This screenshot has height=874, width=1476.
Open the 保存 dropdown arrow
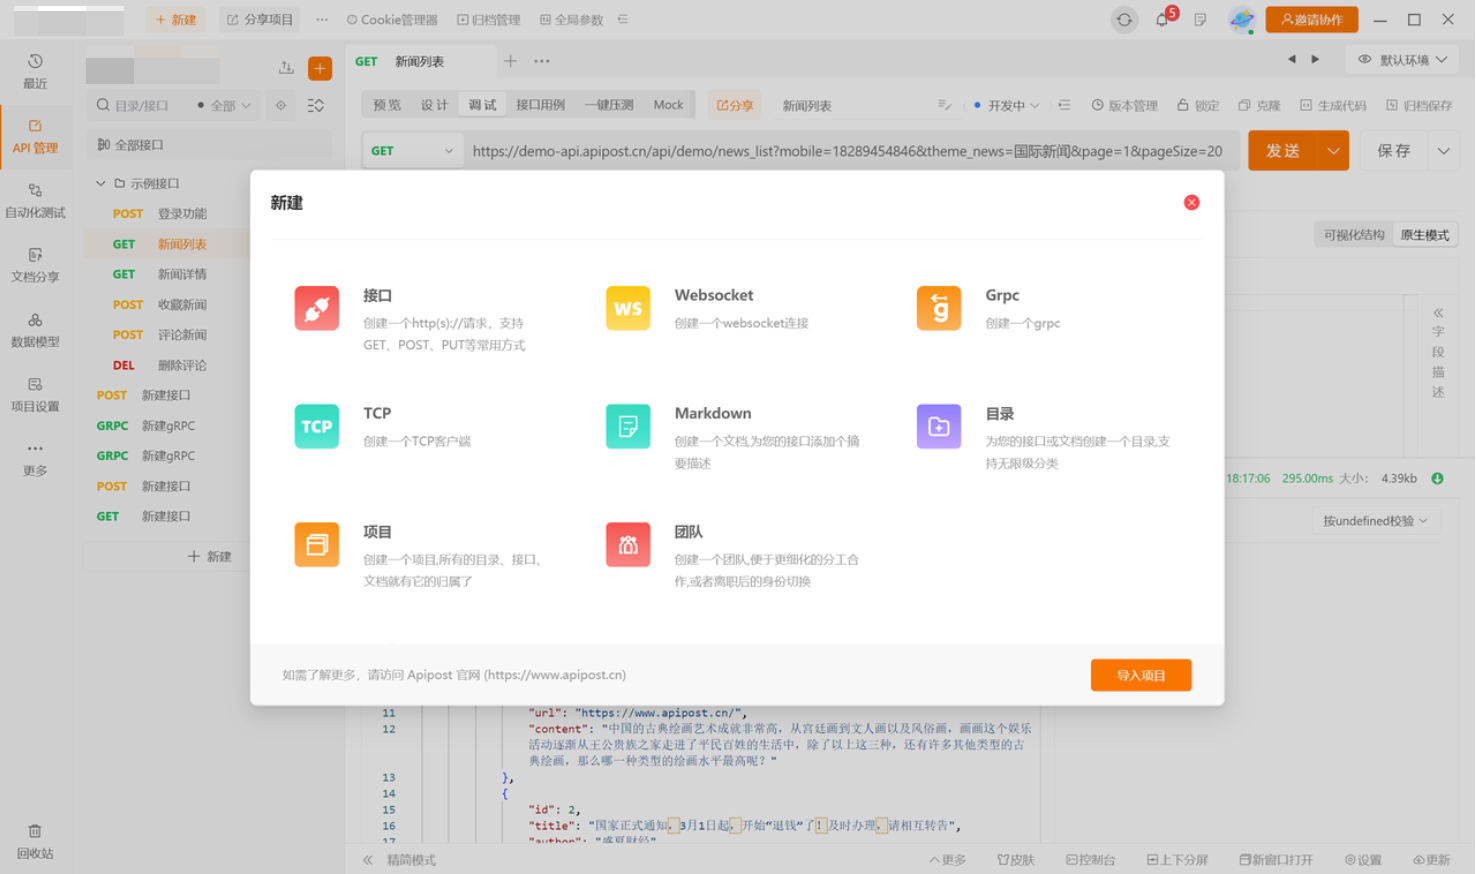click(1443, 151)
